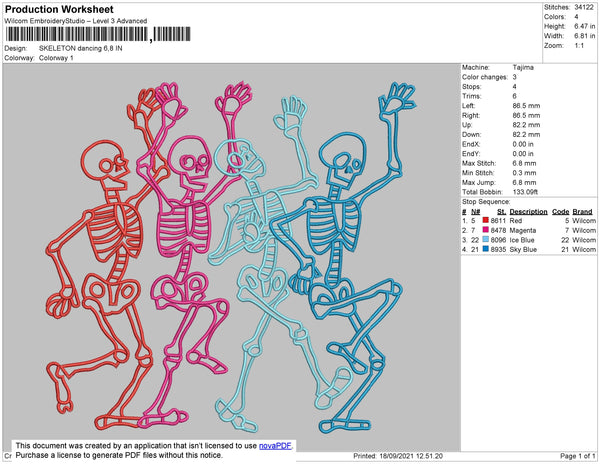This screenshot has width=600, height=464.
Task: Click the 'Max Jump:' label
Action: (x=477, y=182)
